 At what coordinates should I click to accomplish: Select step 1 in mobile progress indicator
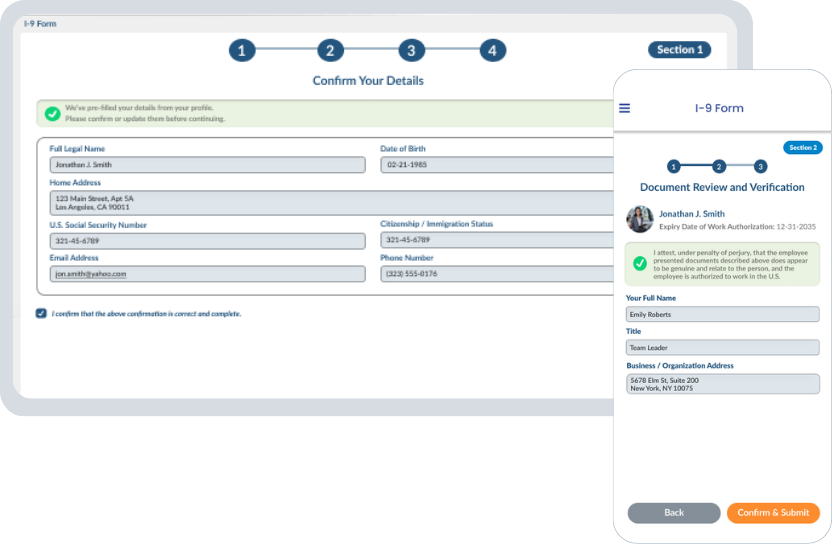(674, 167)
